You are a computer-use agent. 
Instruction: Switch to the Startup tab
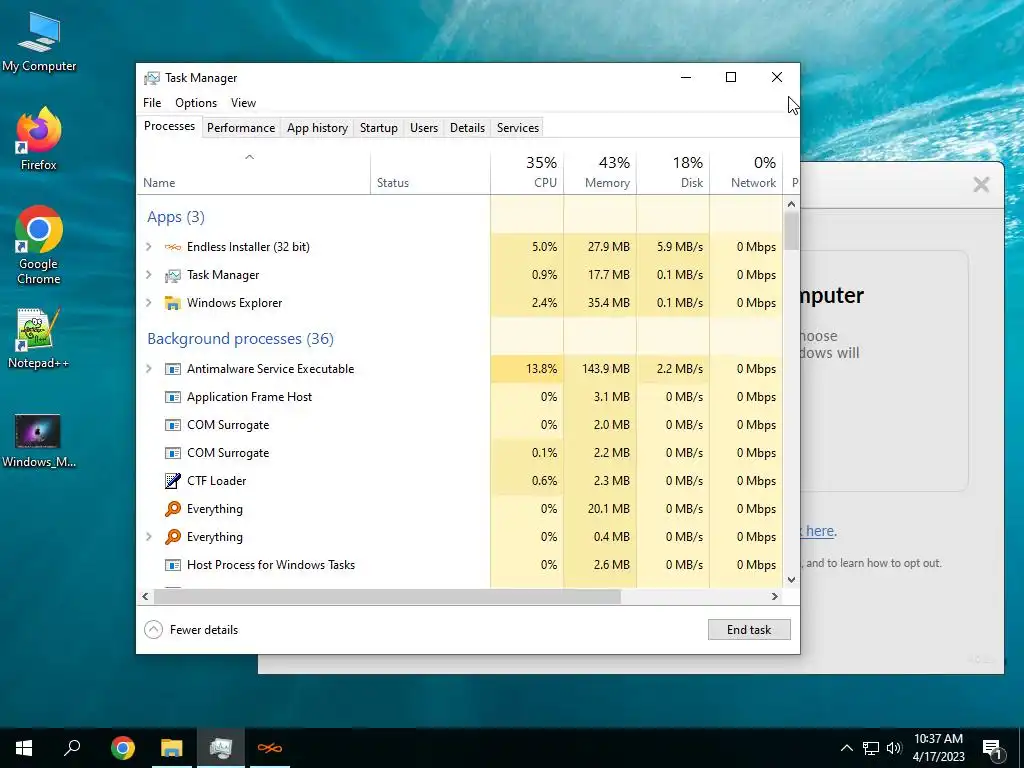coord(379,128)
